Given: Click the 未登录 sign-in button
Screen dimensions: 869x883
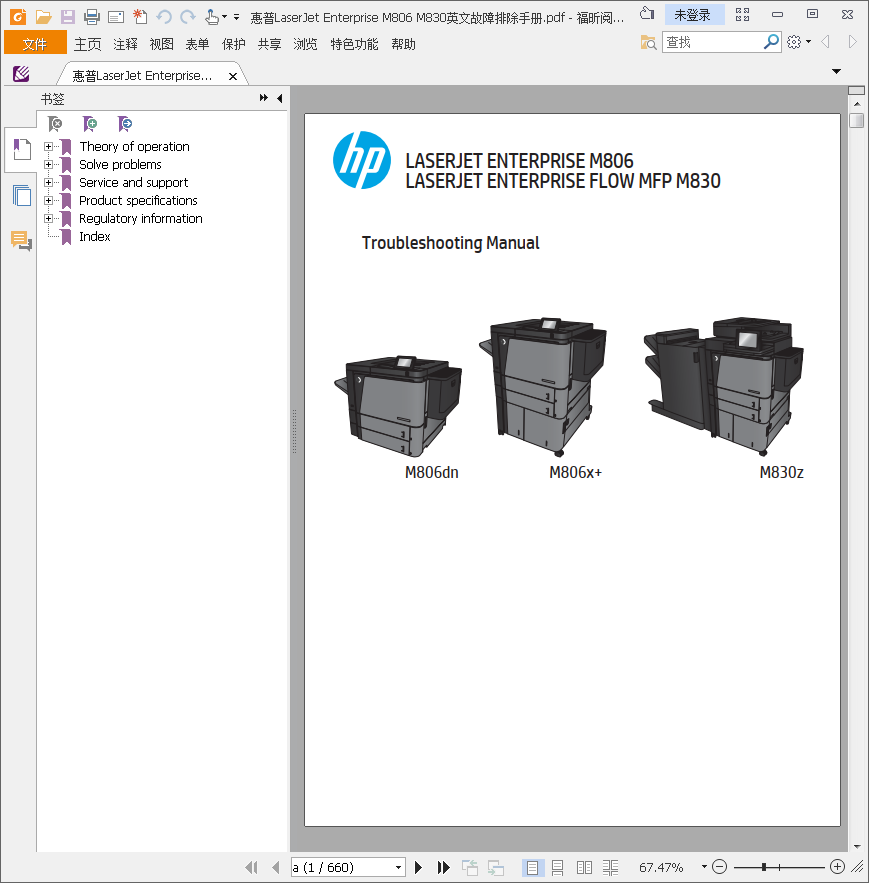Looking at the screenshot, I should (693, 15).
